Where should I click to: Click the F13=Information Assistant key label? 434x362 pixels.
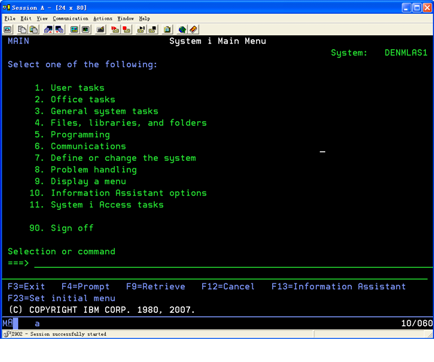pyautogui.click(x=338, y=287)
